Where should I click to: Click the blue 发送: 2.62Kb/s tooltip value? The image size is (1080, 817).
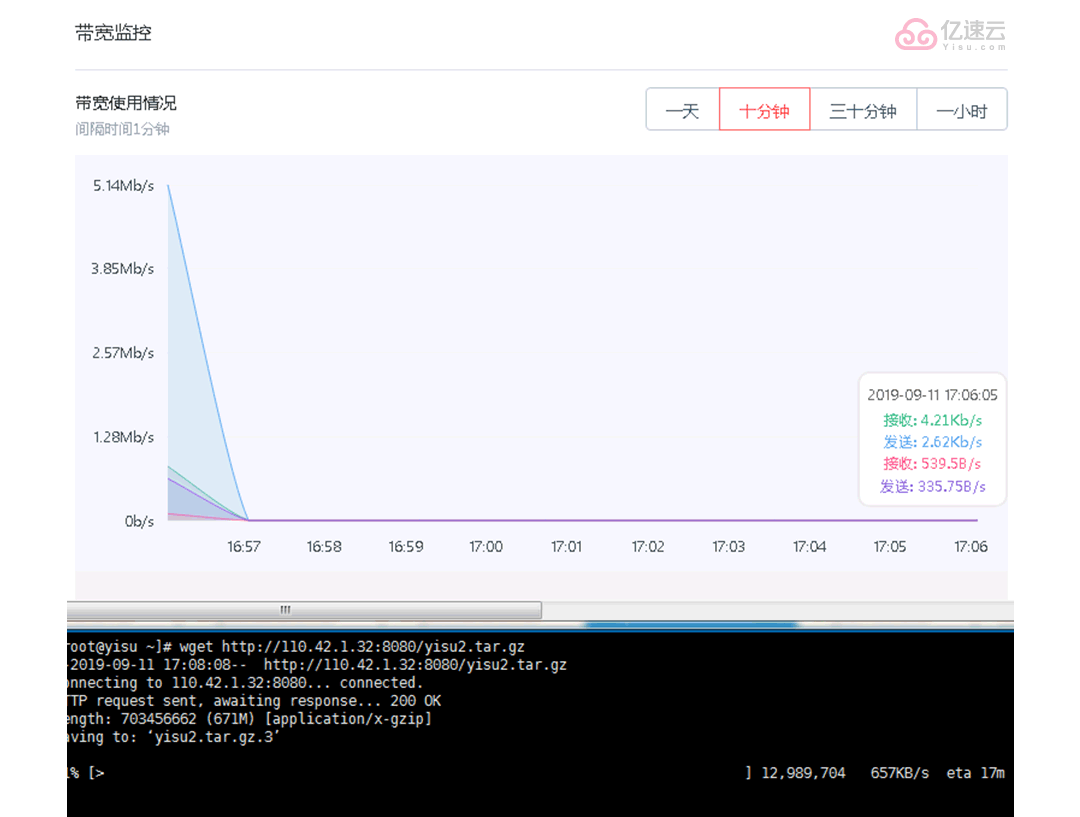[933, 442]
